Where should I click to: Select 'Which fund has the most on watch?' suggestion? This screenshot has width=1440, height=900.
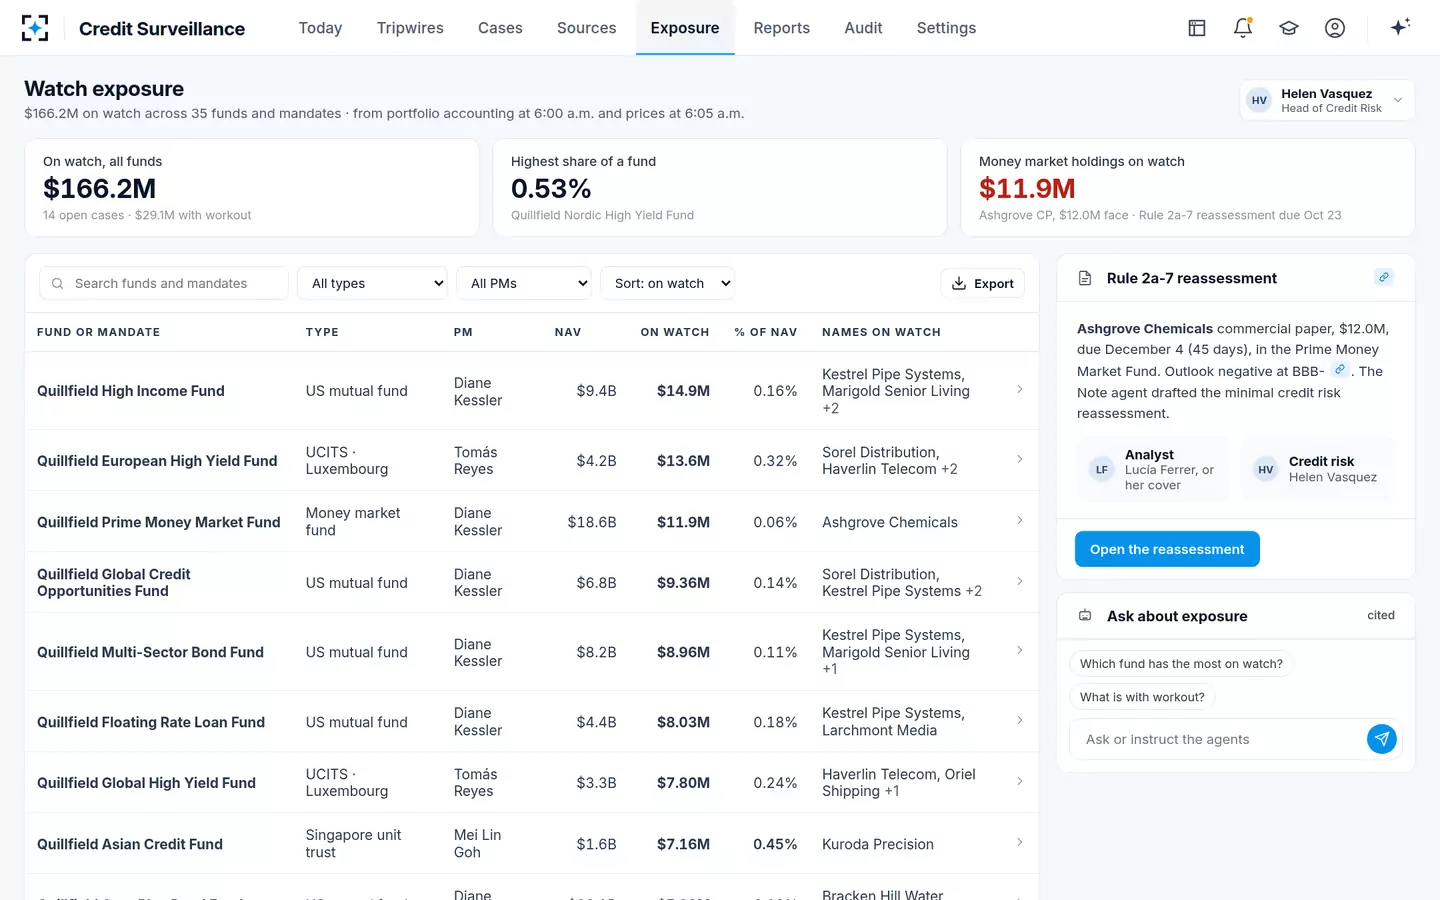pos(1181,664)
